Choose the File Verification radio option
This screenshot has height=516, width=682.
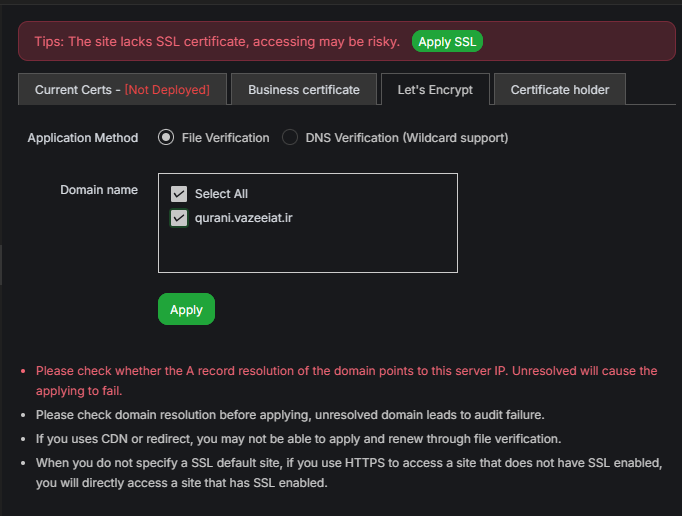tap(166, 137)
